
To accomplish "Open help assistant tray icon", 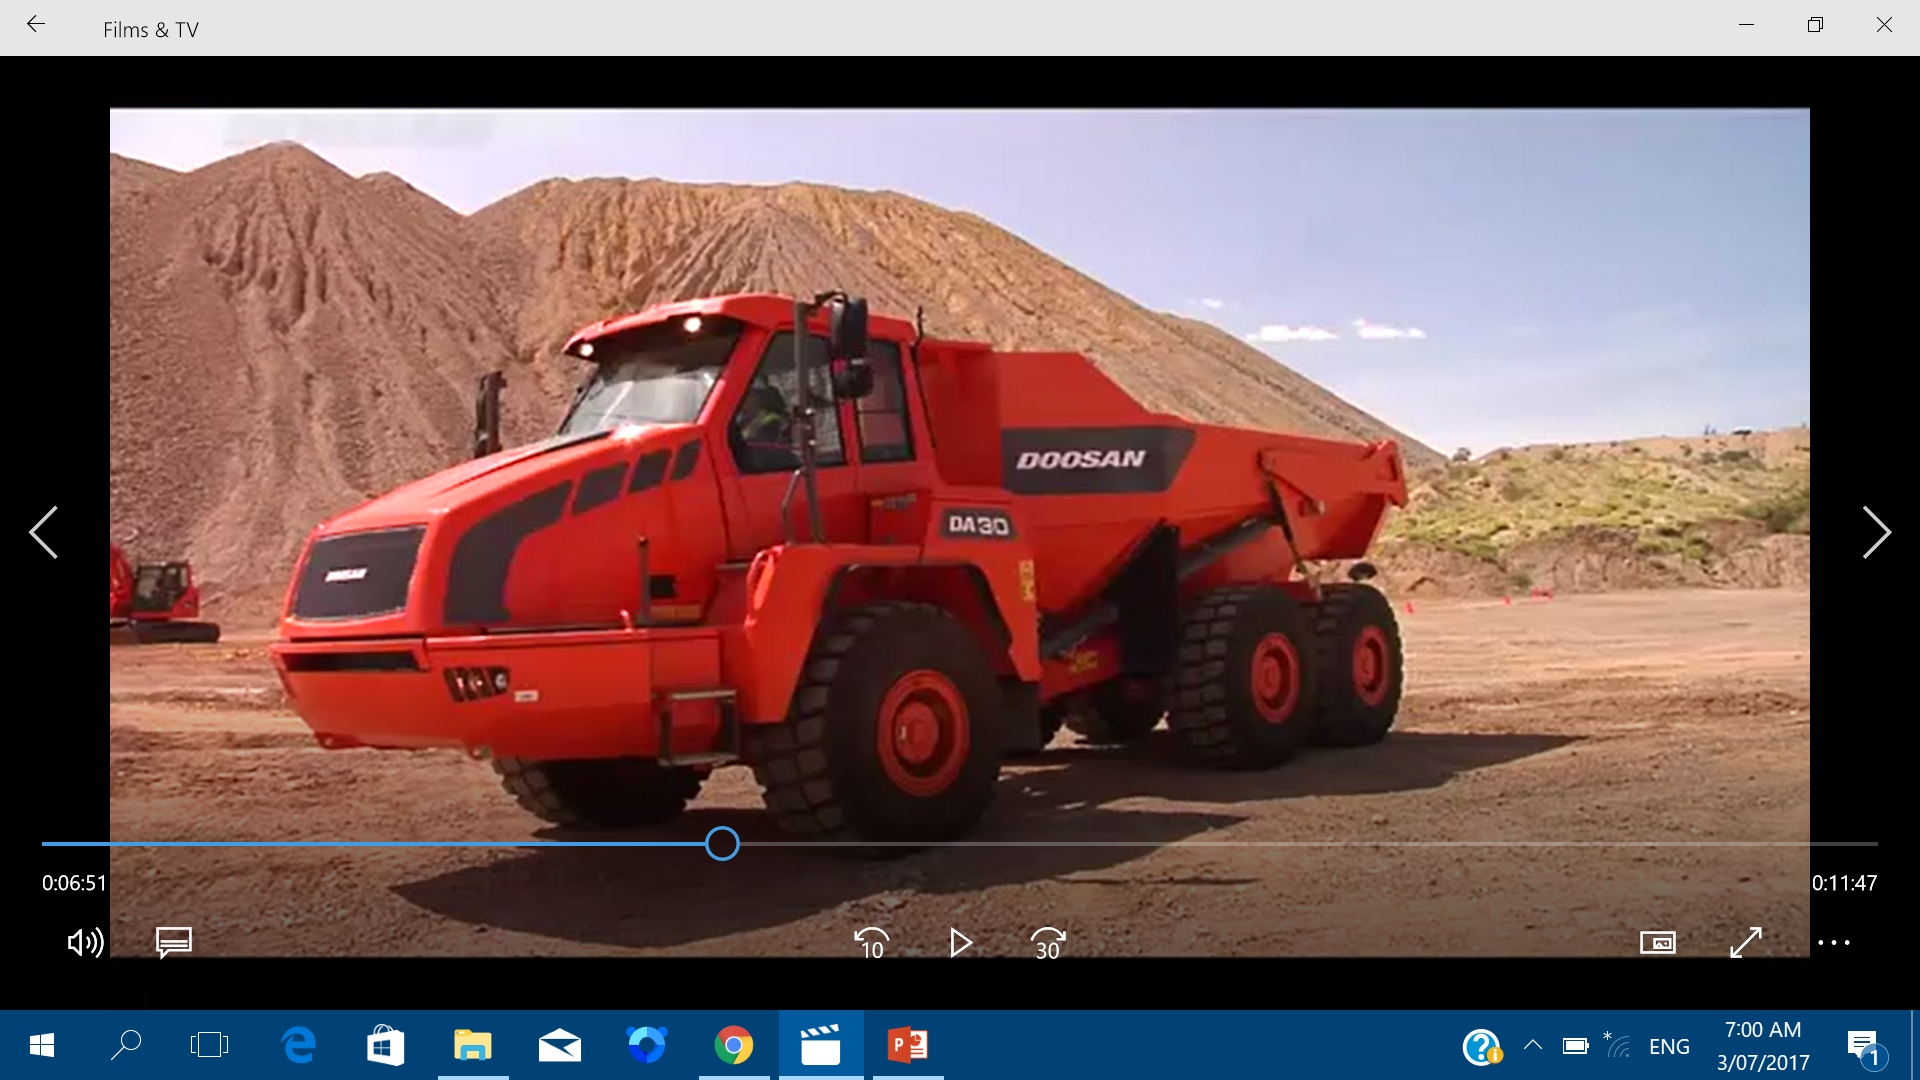I will tap(1482, 1047).
